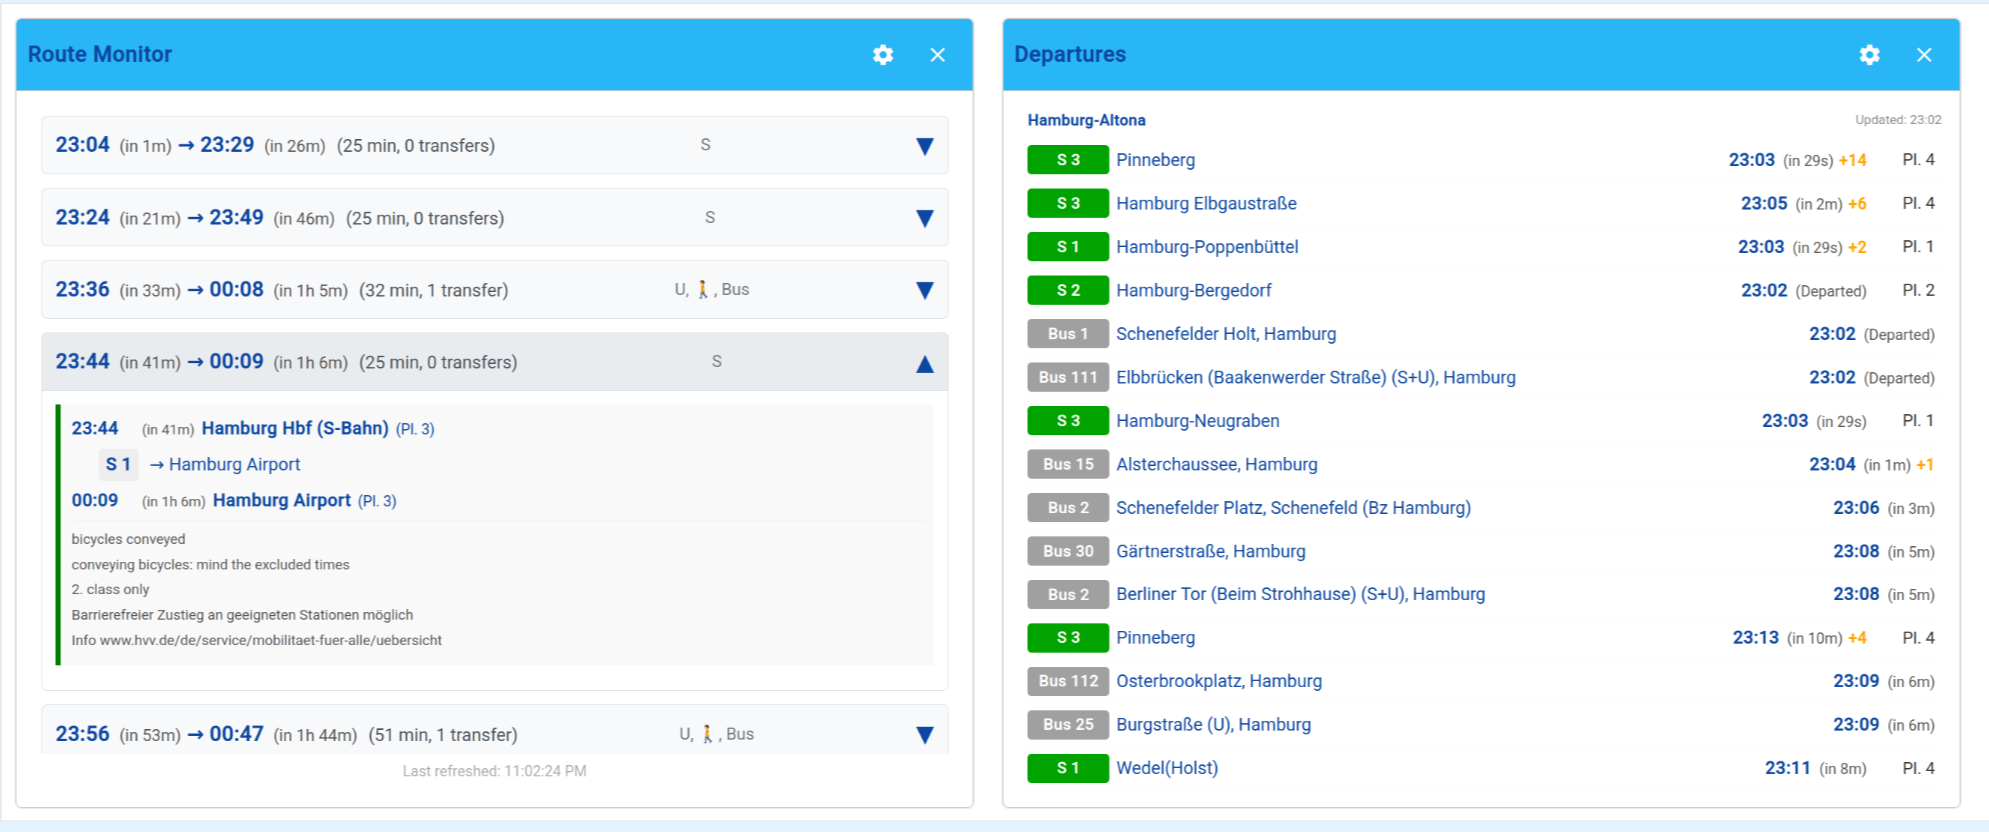Open Hamburg-Poppenbüttel departure destination
Screen dimensions: 1989x832
click(1207, 247)
